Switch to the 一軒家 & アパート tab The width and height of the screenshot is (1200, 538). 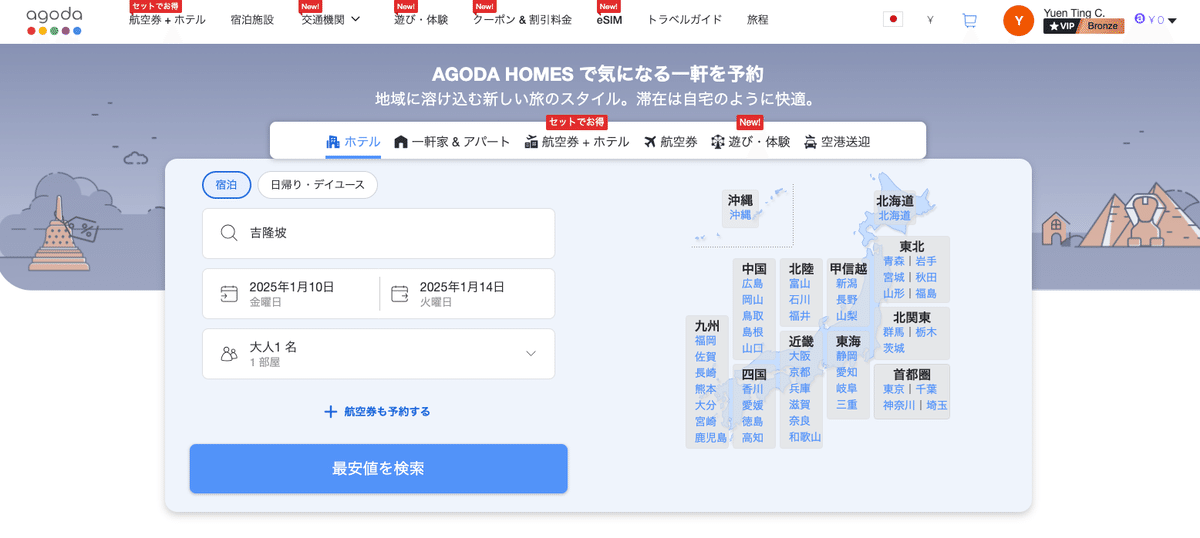[x=452, y=142]
